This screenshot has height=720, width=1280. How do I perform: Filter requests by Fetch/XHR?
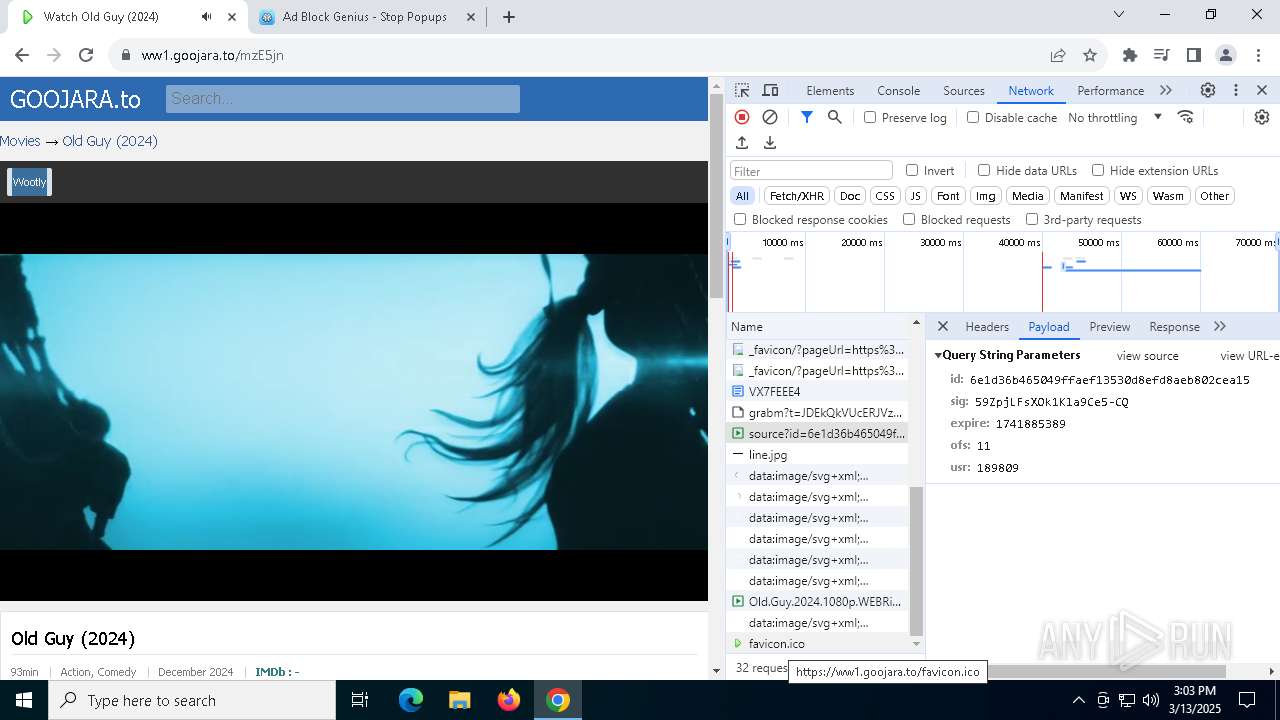[797, 196]
